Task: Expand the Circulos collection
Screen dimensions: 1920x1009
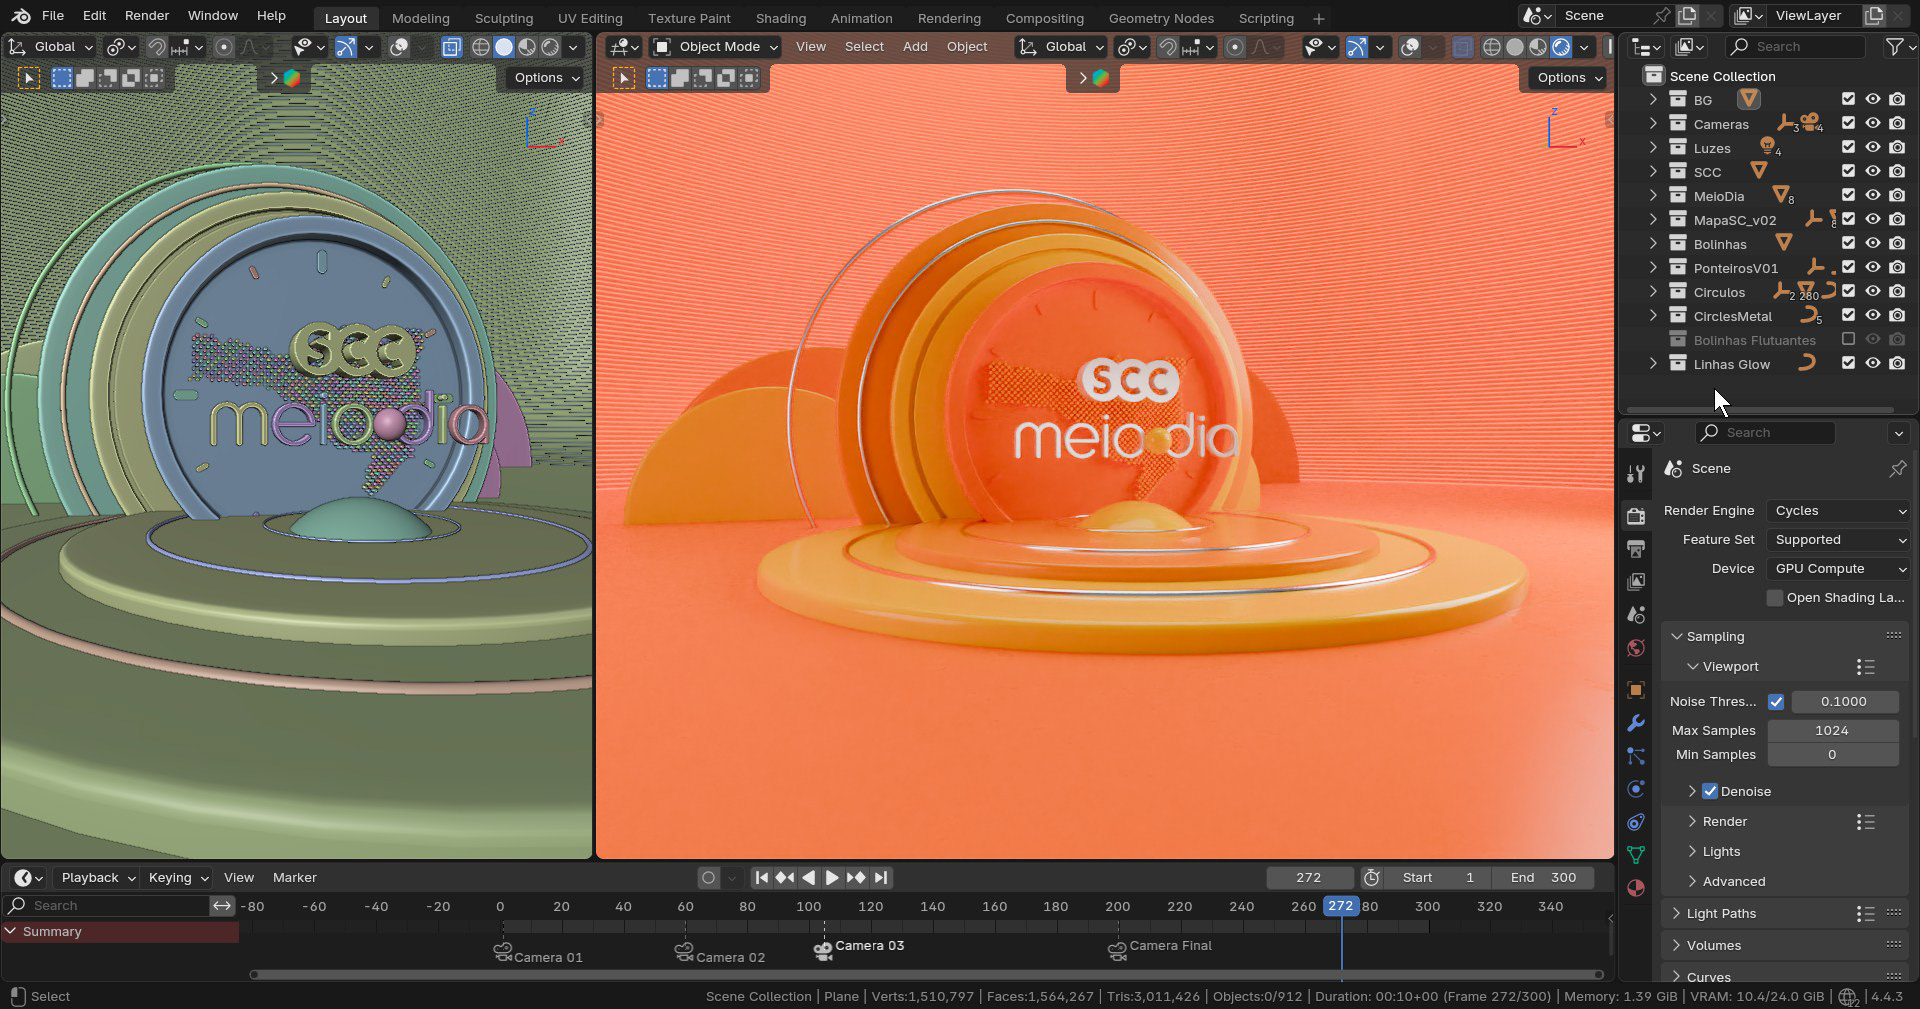Action: (x=1653, y=292)
